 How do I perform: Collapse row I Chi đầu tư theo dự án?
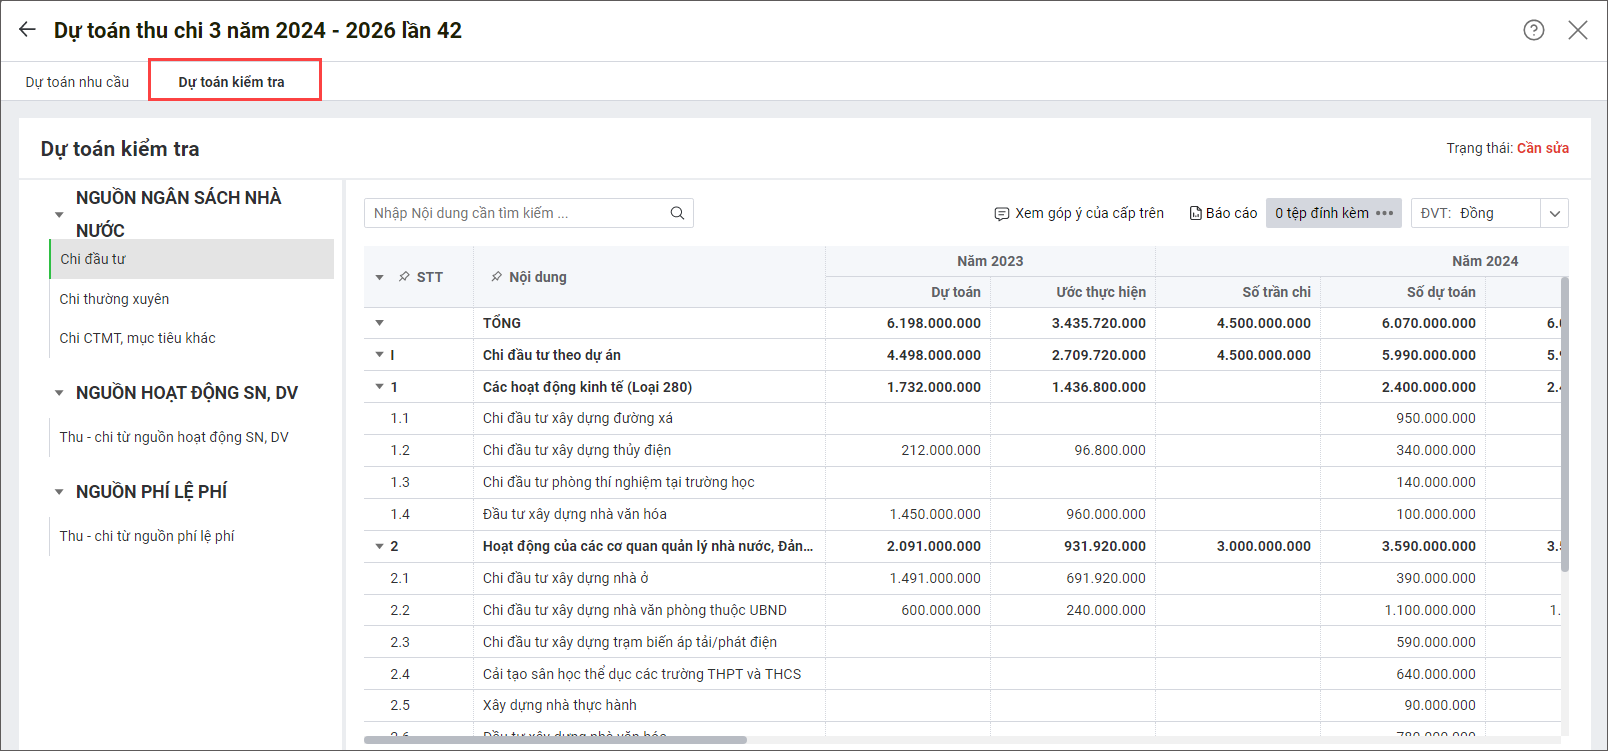click(x=380, y=355)
